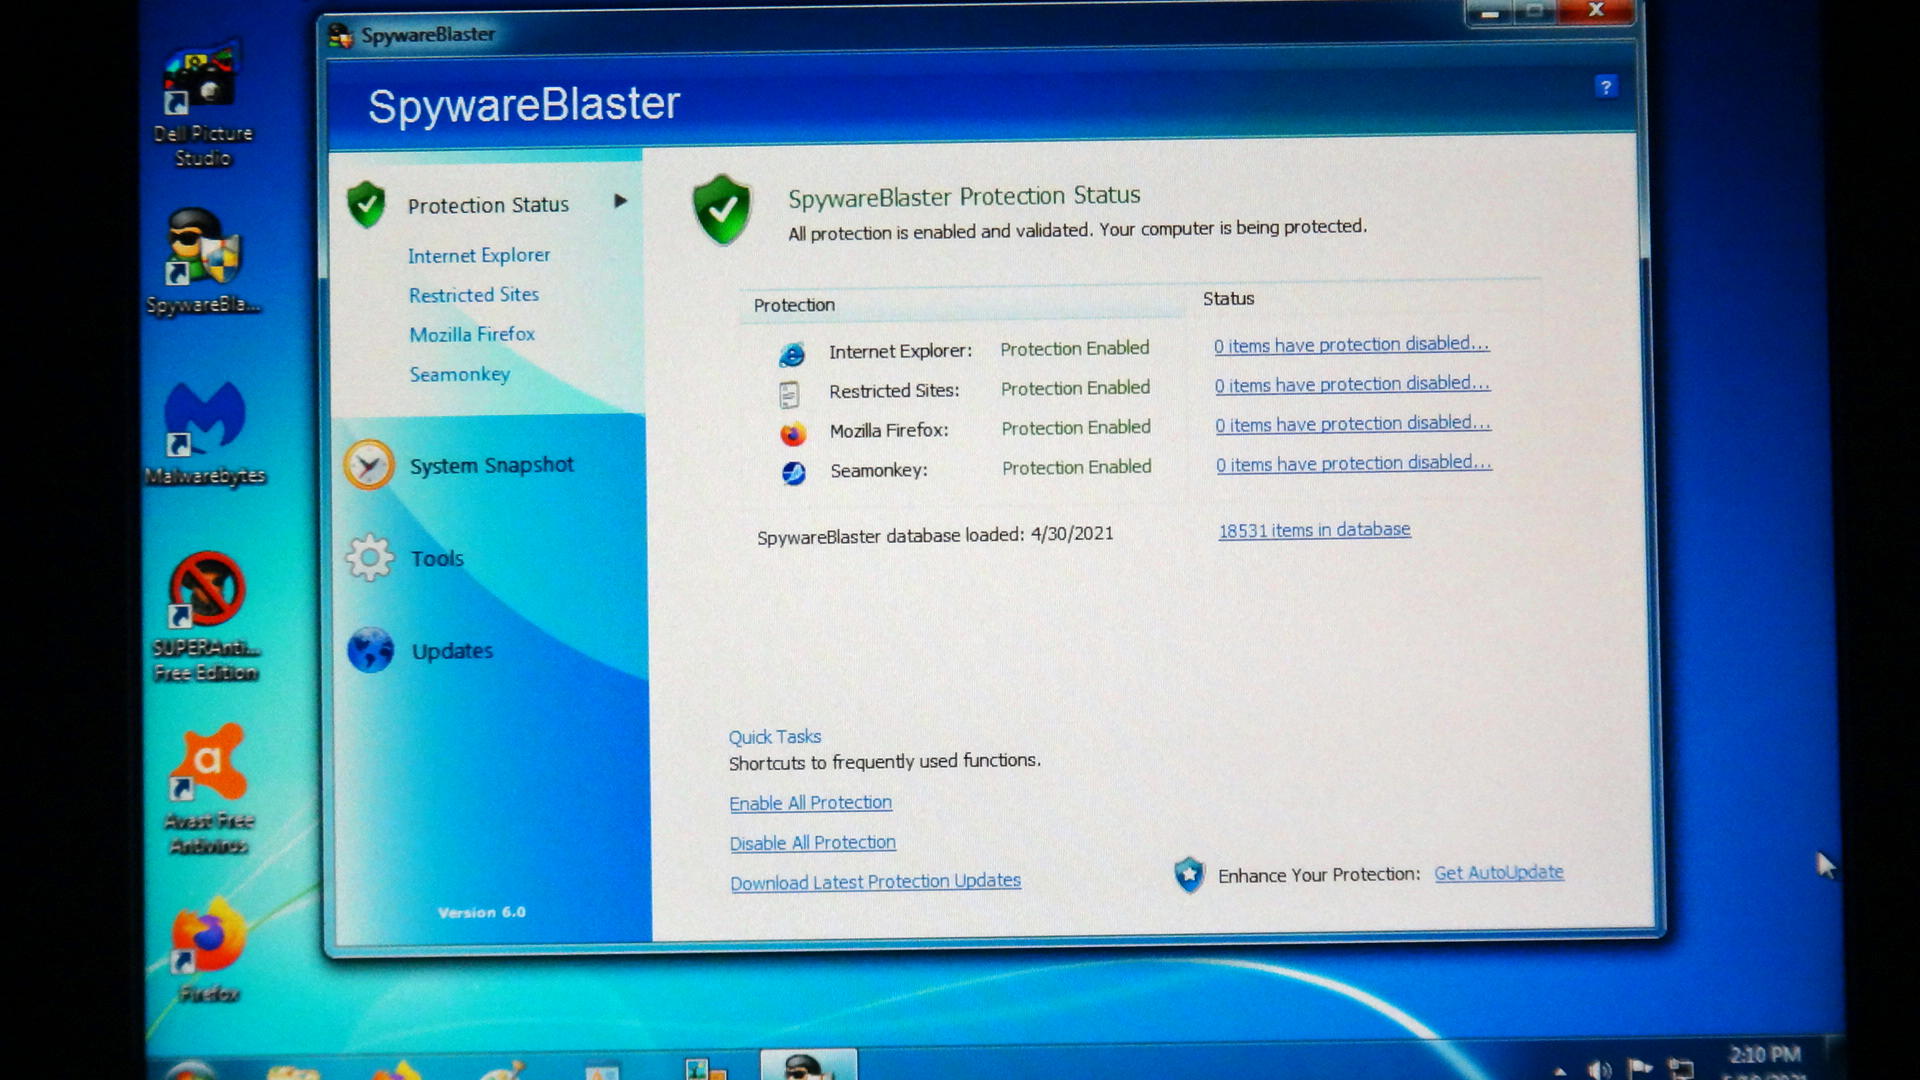Click the green shield beside Protection Status sidebar
This screenshot has width=1920, height=1080.
(366, 204)
